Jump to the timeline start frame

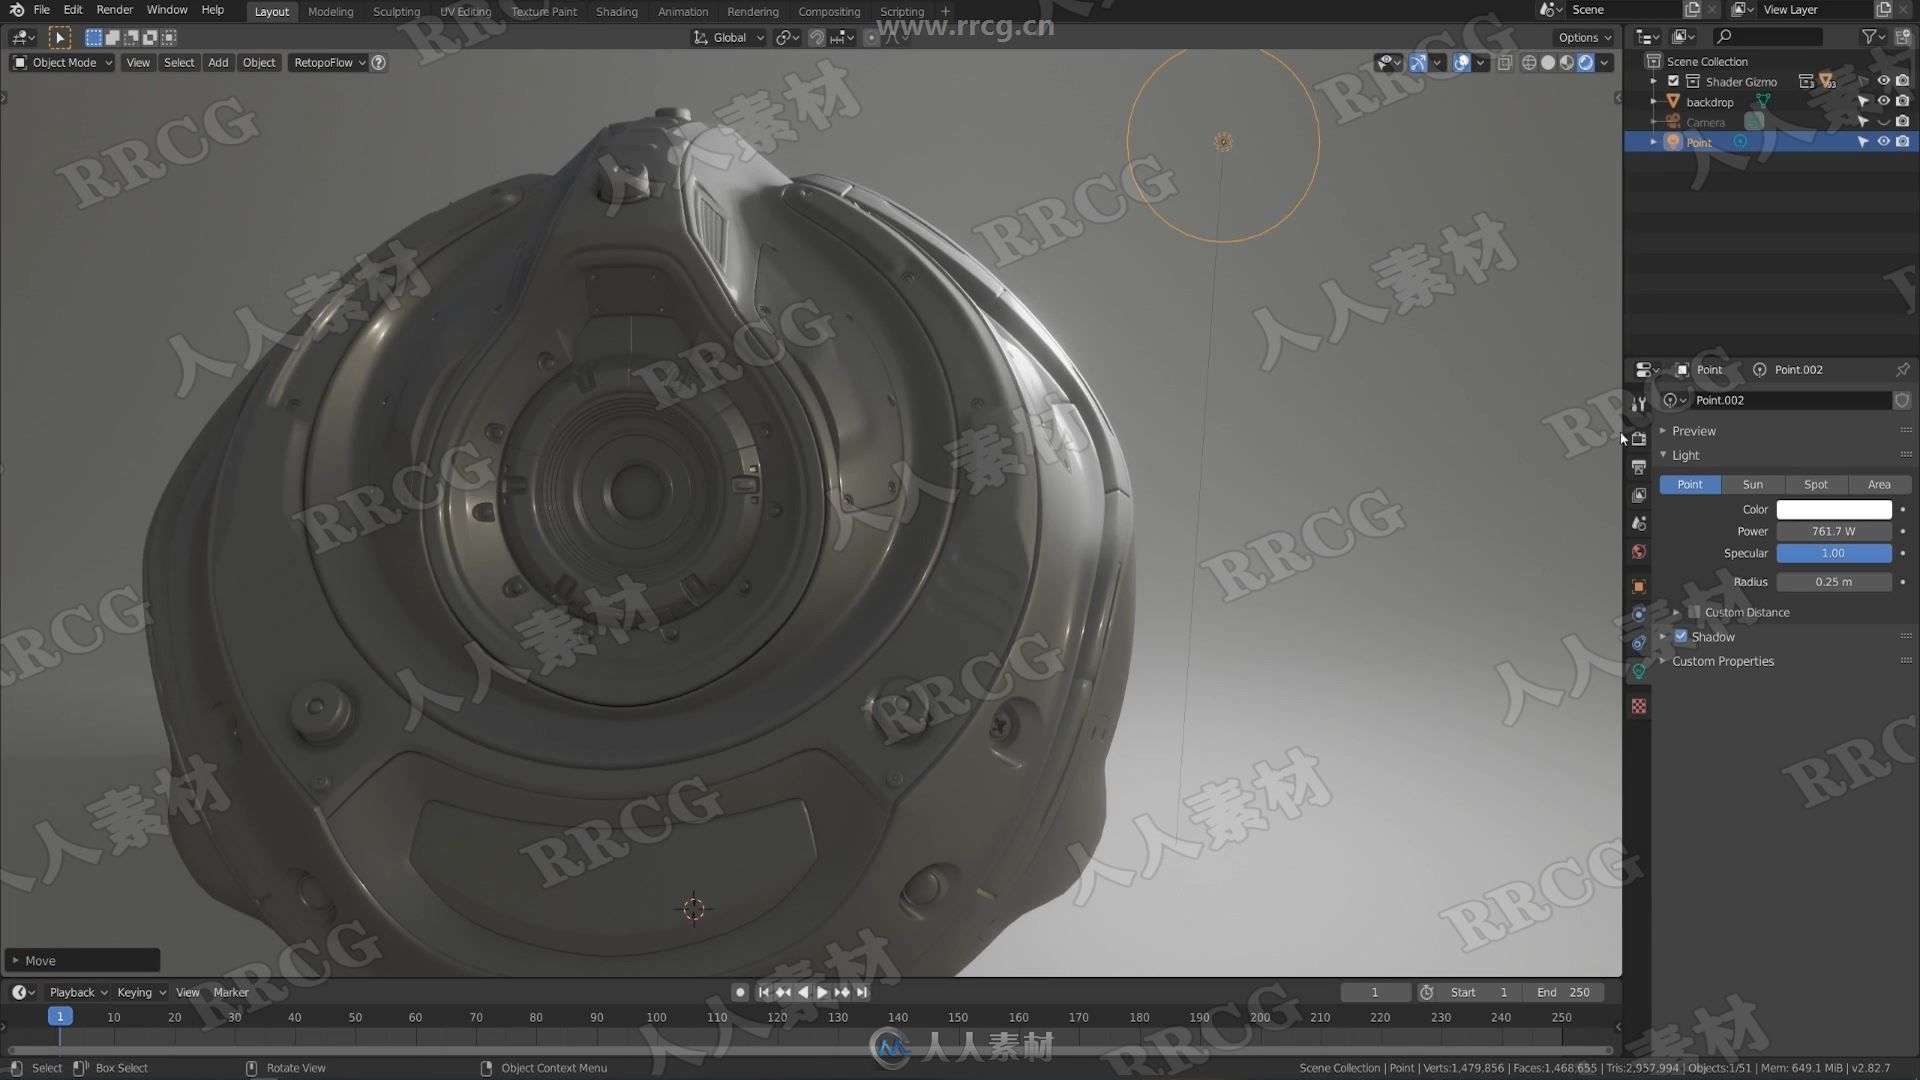coord(764,992)
